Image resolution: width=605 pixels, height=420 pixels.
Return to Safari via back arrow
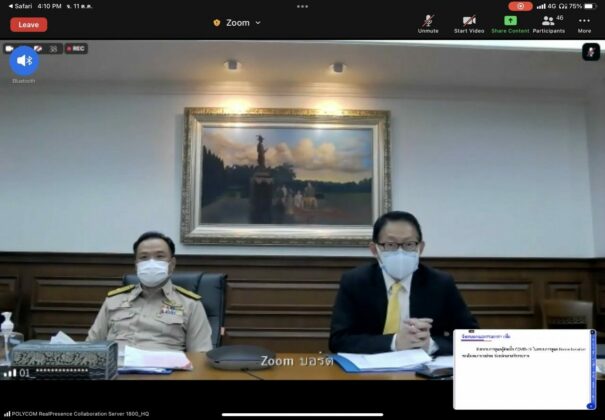20,6
